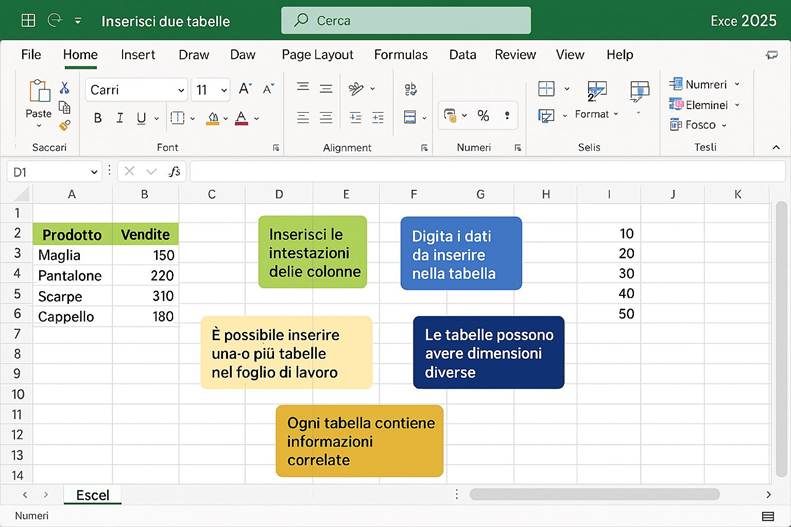This screenshot has width=791, height=527.
Task: Click the center text icon
Action: (326, 118)
